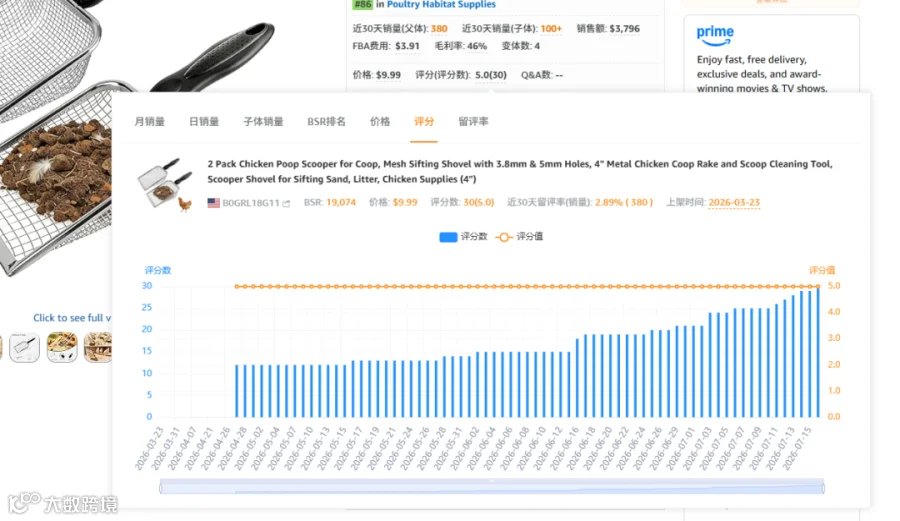Click the left handle of the date range slider

tap(161, 488)
